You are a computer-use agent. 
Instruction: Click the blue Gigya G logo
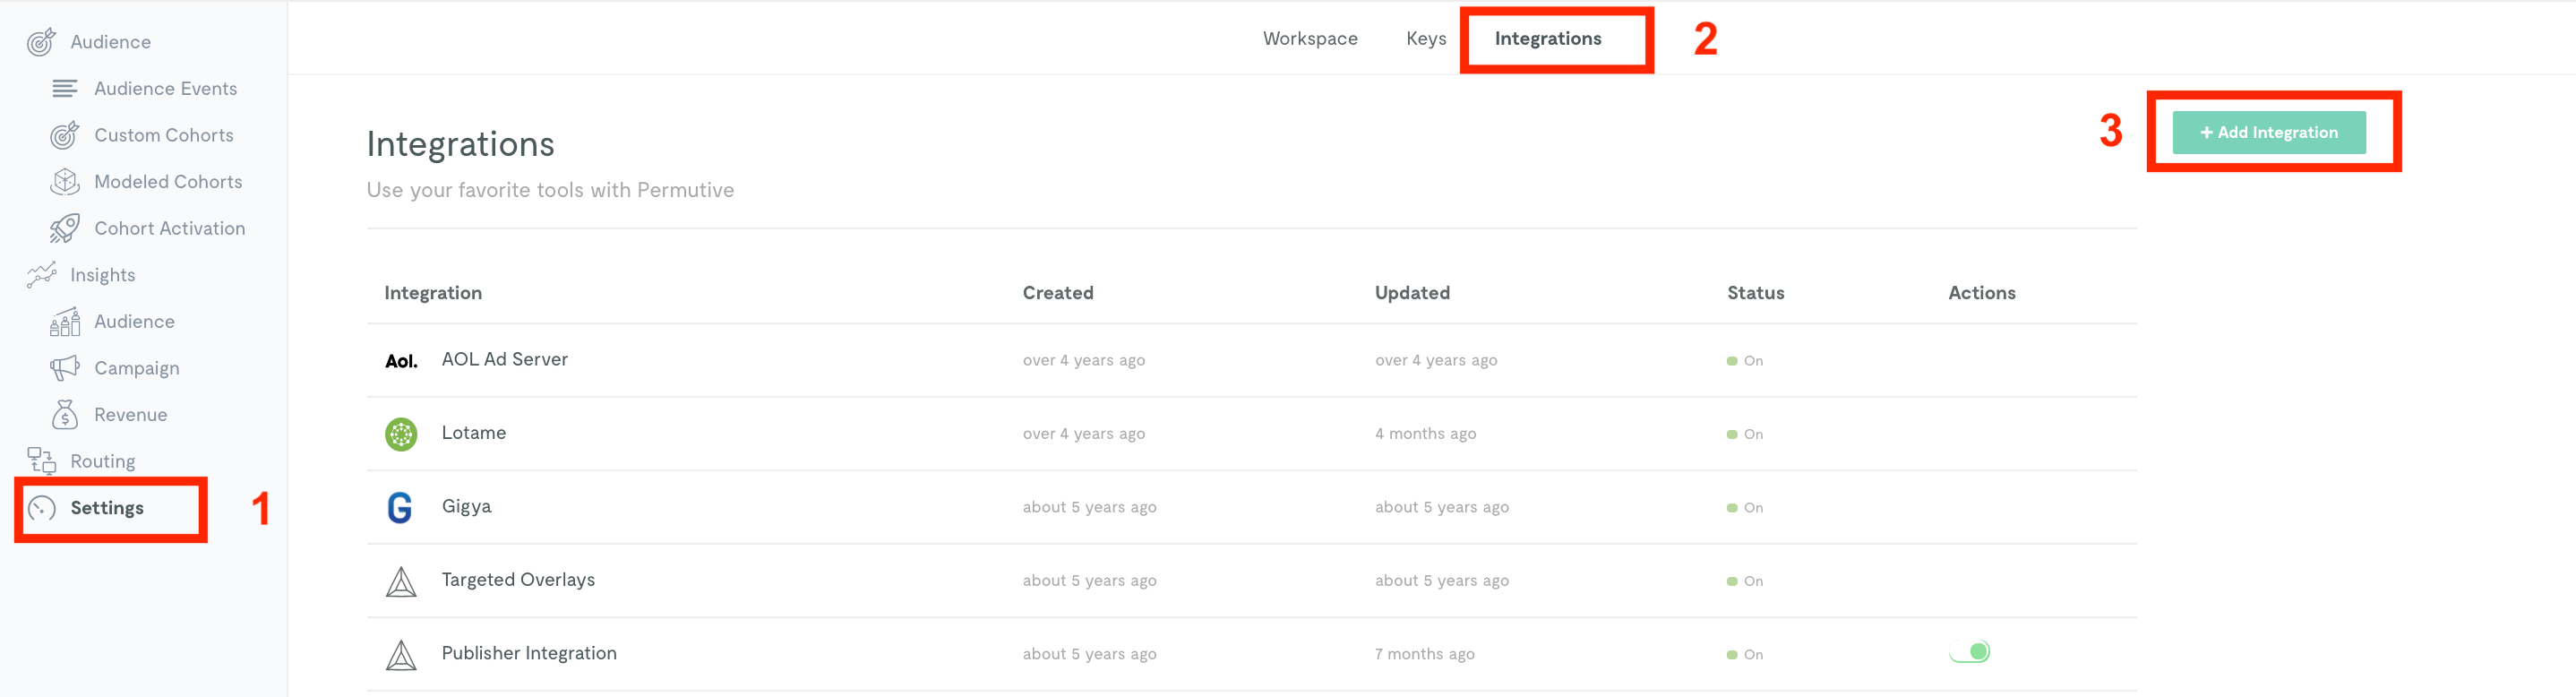[x=400, y=508]
